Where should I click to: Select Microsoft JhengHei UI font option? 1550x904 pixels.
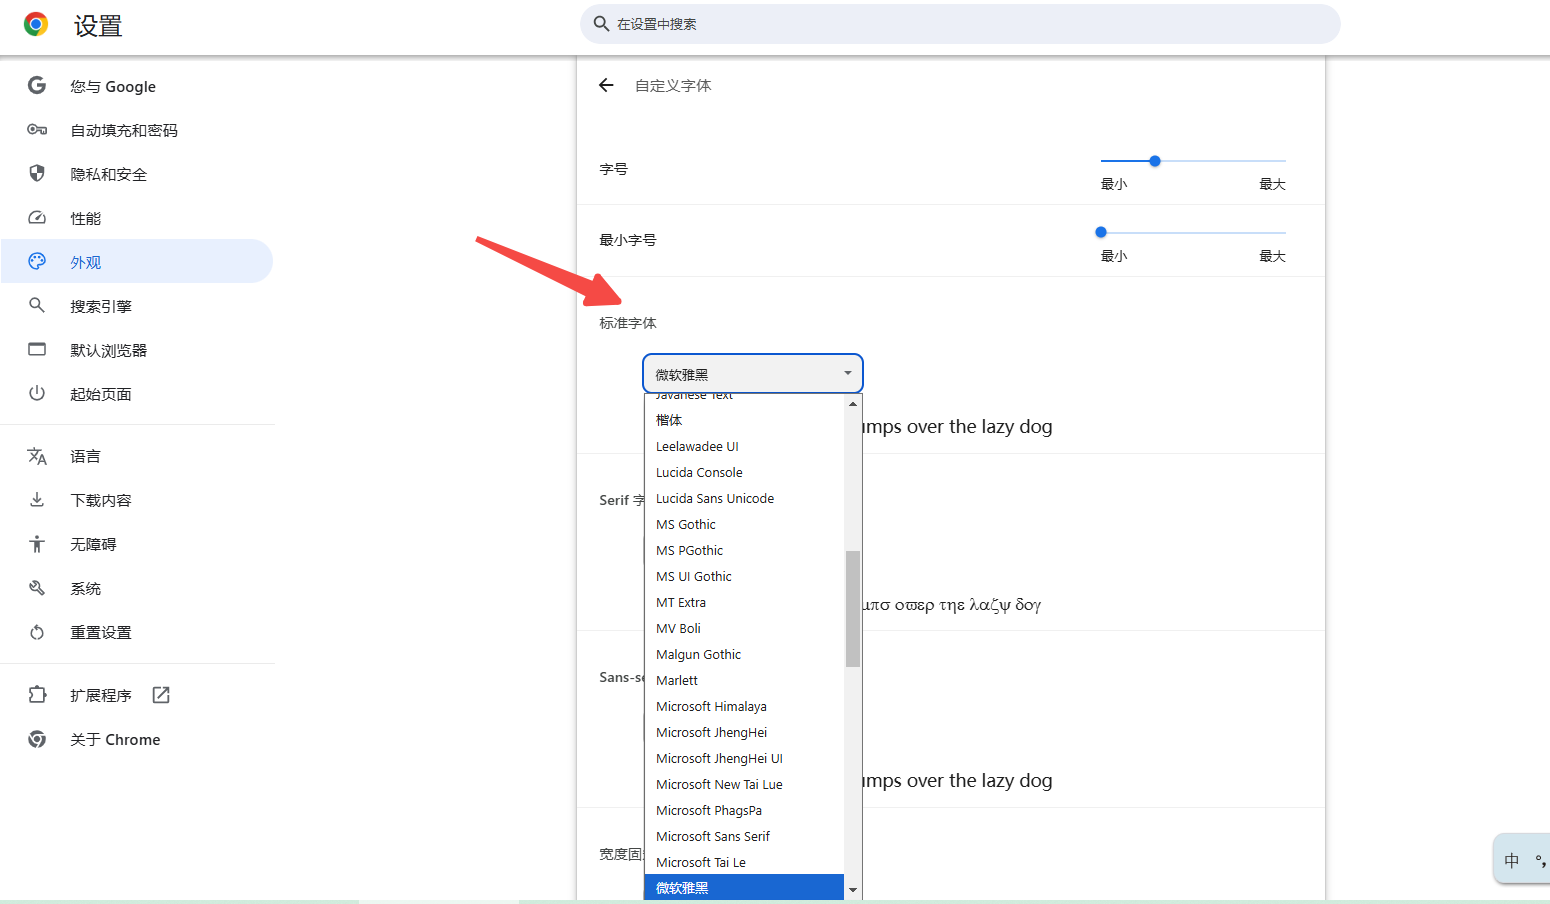[745, 758]
